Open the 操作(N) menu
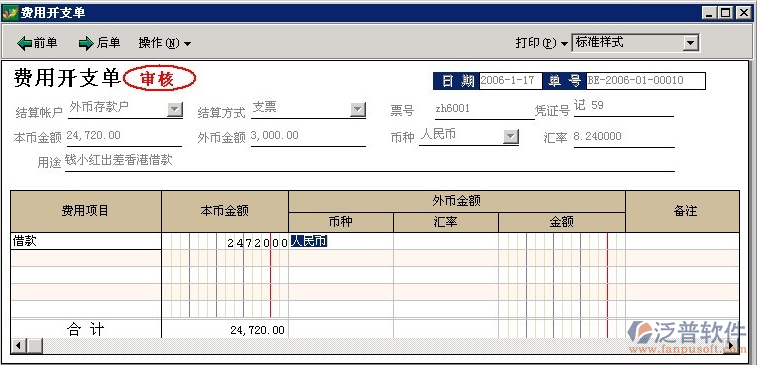 [164, 43]
